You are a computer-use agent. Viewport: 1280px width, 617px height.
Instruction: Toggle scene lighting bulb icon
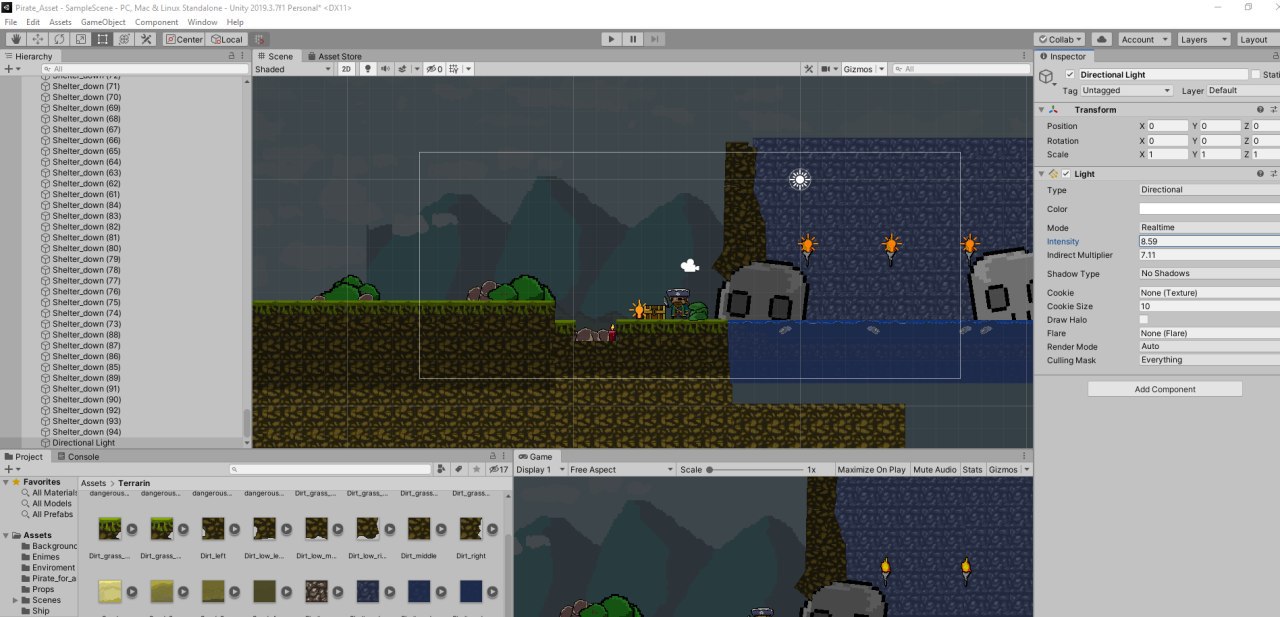point(368,69)
